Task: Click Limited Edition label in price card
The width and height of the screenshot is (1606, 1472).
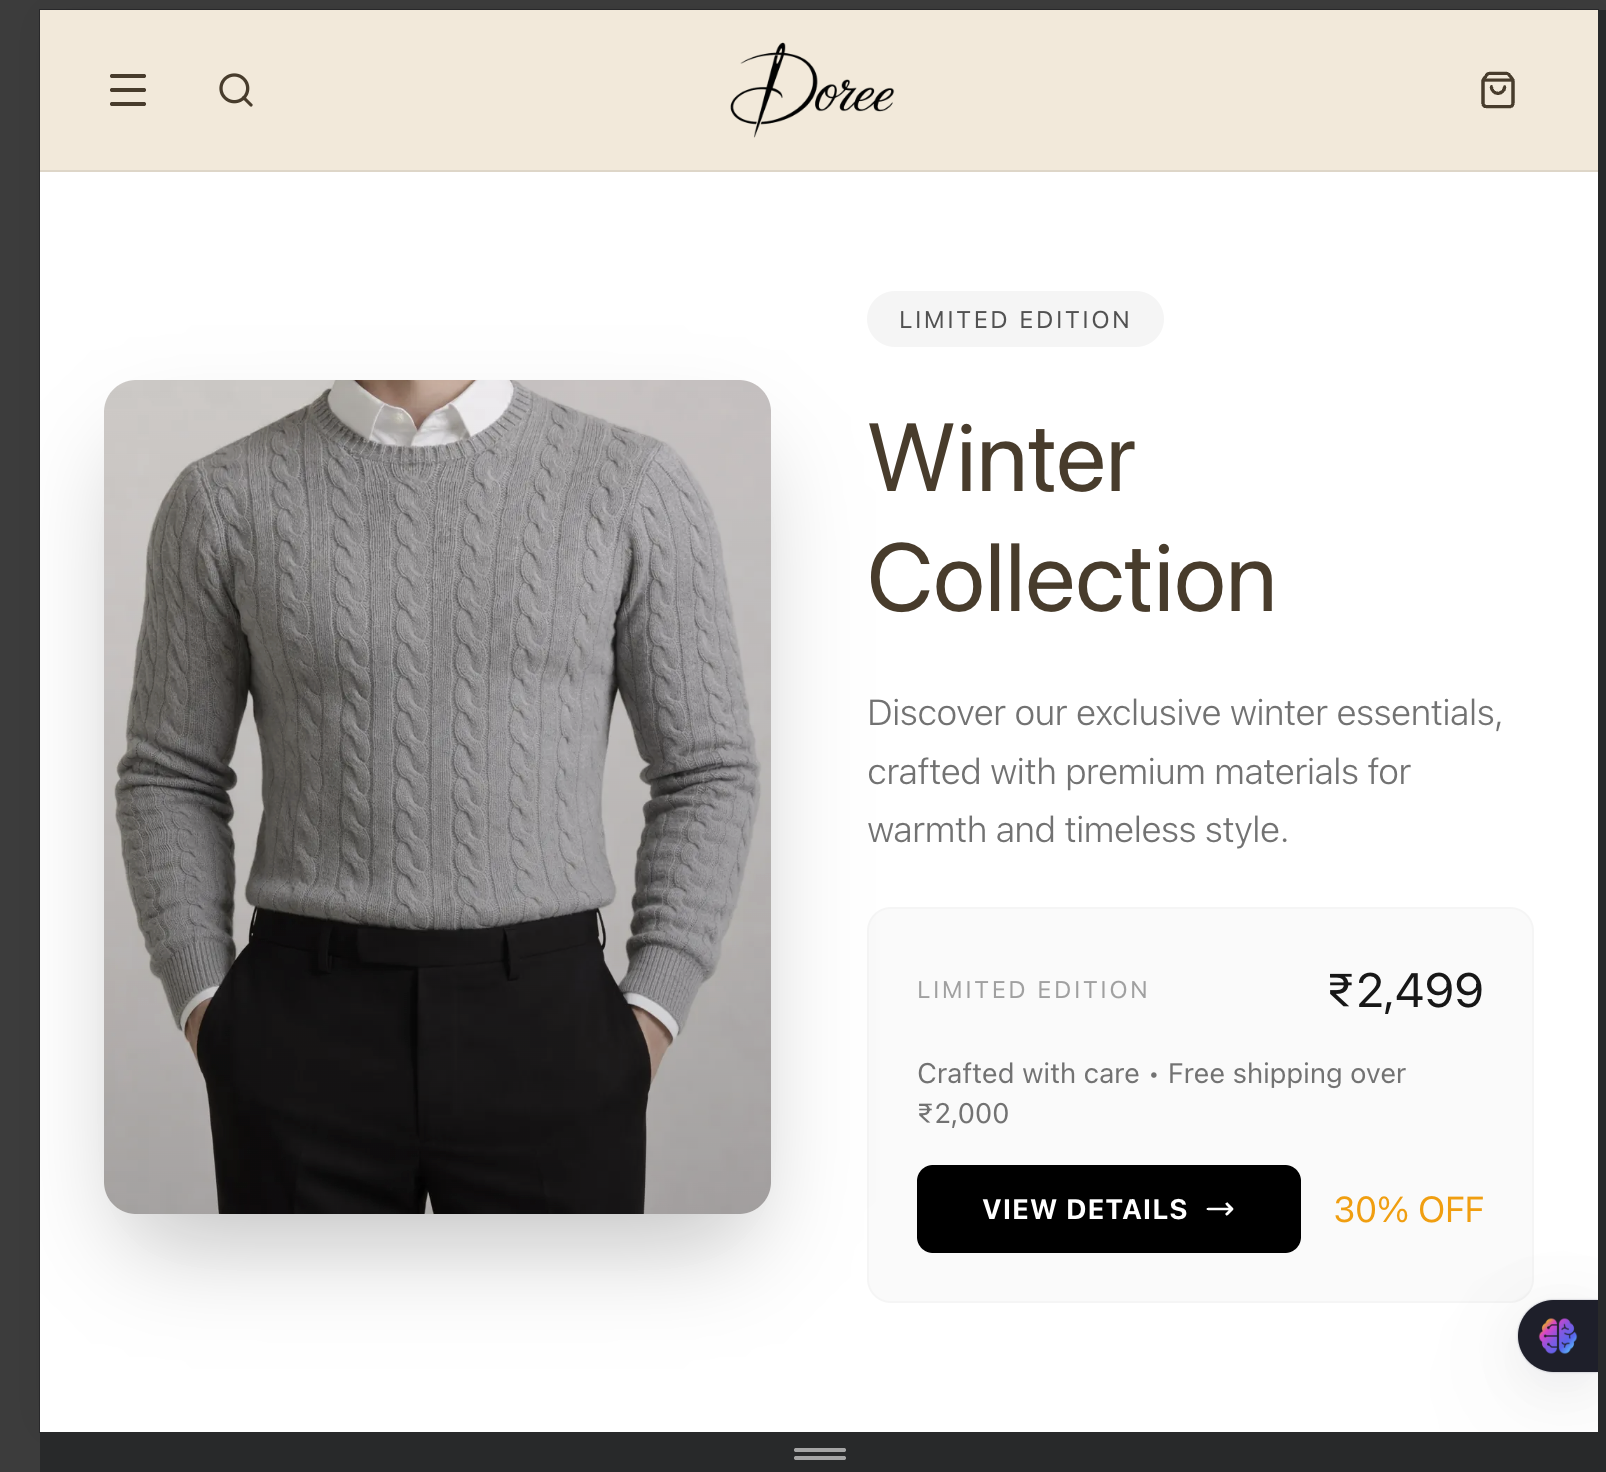Action: click(x=1033, y=990)
